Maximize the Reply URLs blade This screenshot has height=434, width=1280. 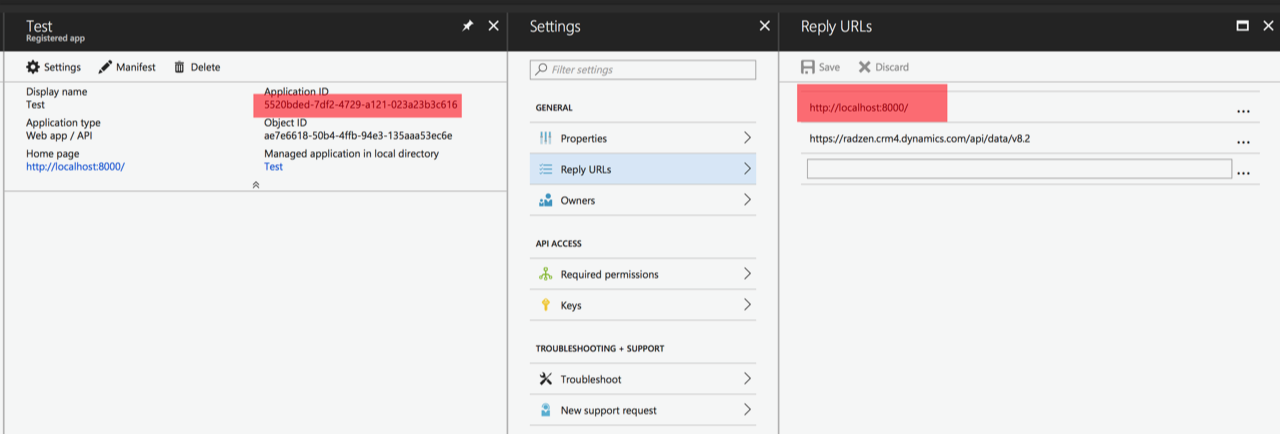(1242, 26)
